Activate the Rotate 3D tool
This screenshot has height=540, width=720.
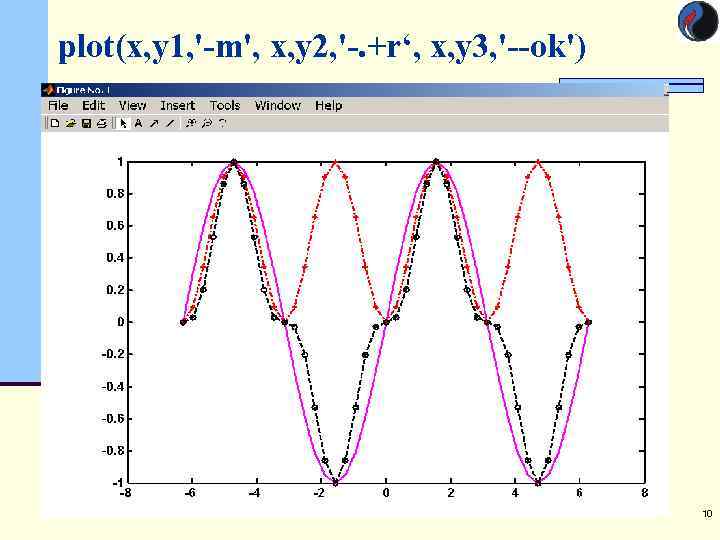[223, 123]
